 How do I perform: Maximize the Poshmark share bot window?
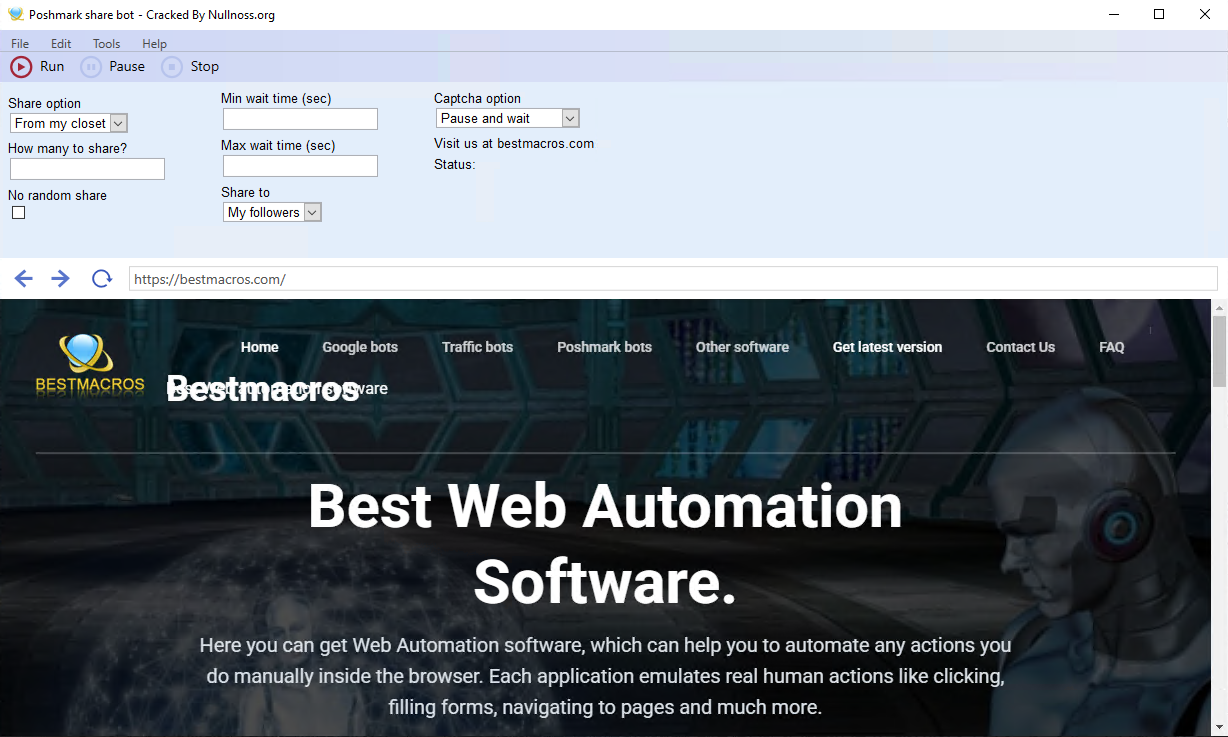1159,15
